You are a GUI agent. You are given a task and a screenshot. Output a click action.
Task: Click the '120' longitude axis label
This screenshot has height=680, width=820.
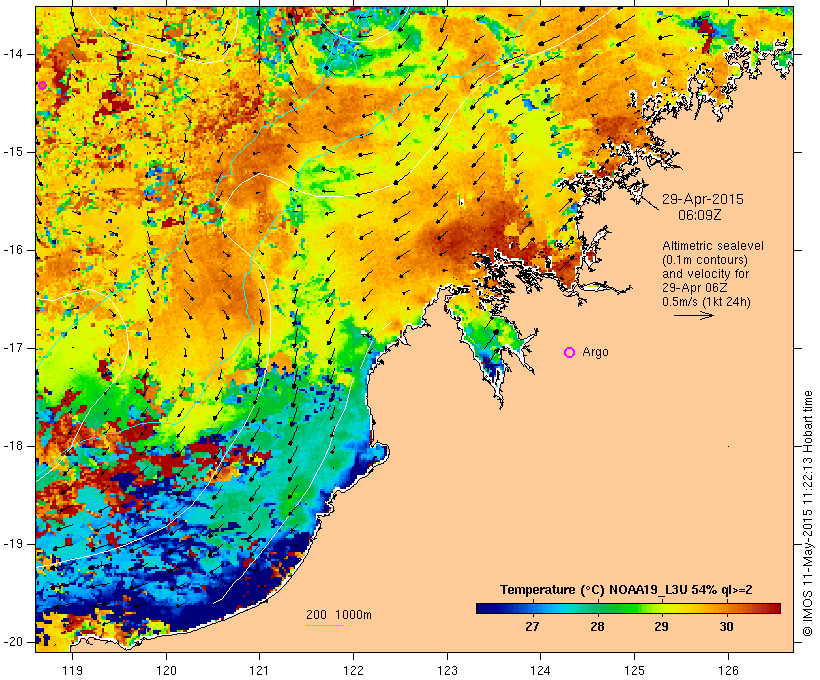click(166, 670)
